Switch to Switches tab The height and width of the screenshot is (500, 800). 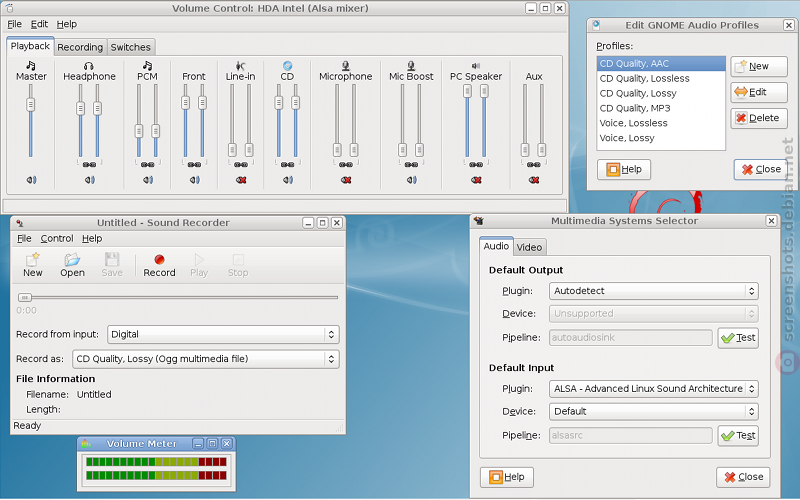(x=131, y=47)
